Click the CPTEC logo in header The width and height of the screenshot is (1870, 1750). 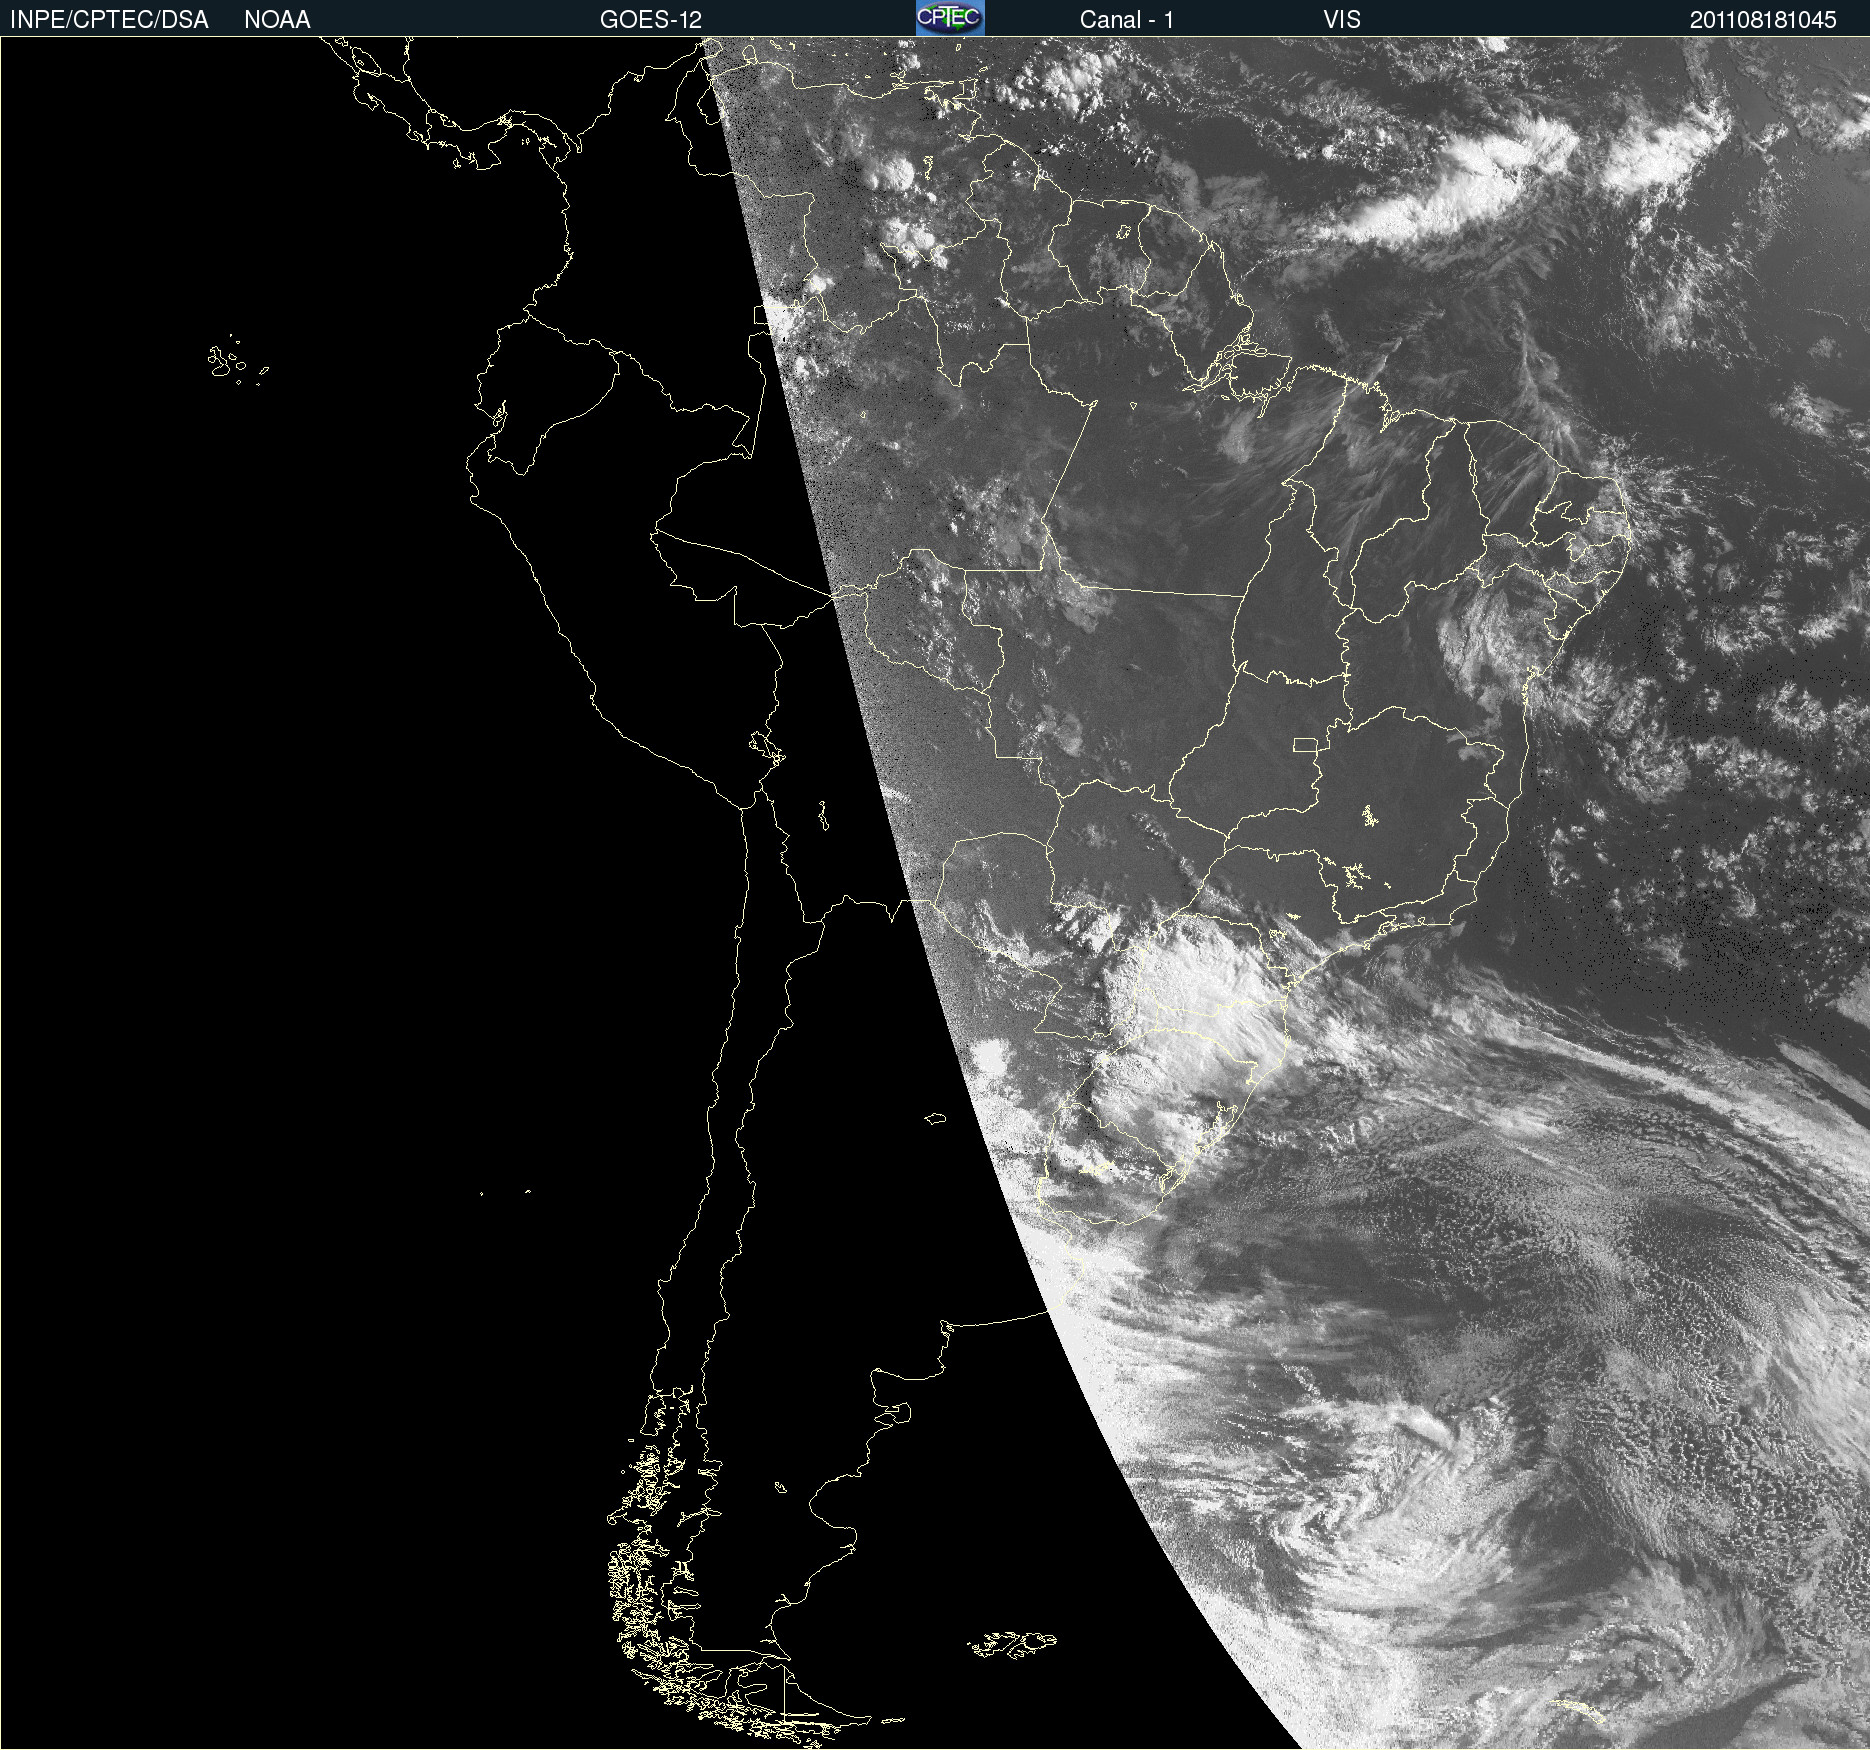(950, 18)
